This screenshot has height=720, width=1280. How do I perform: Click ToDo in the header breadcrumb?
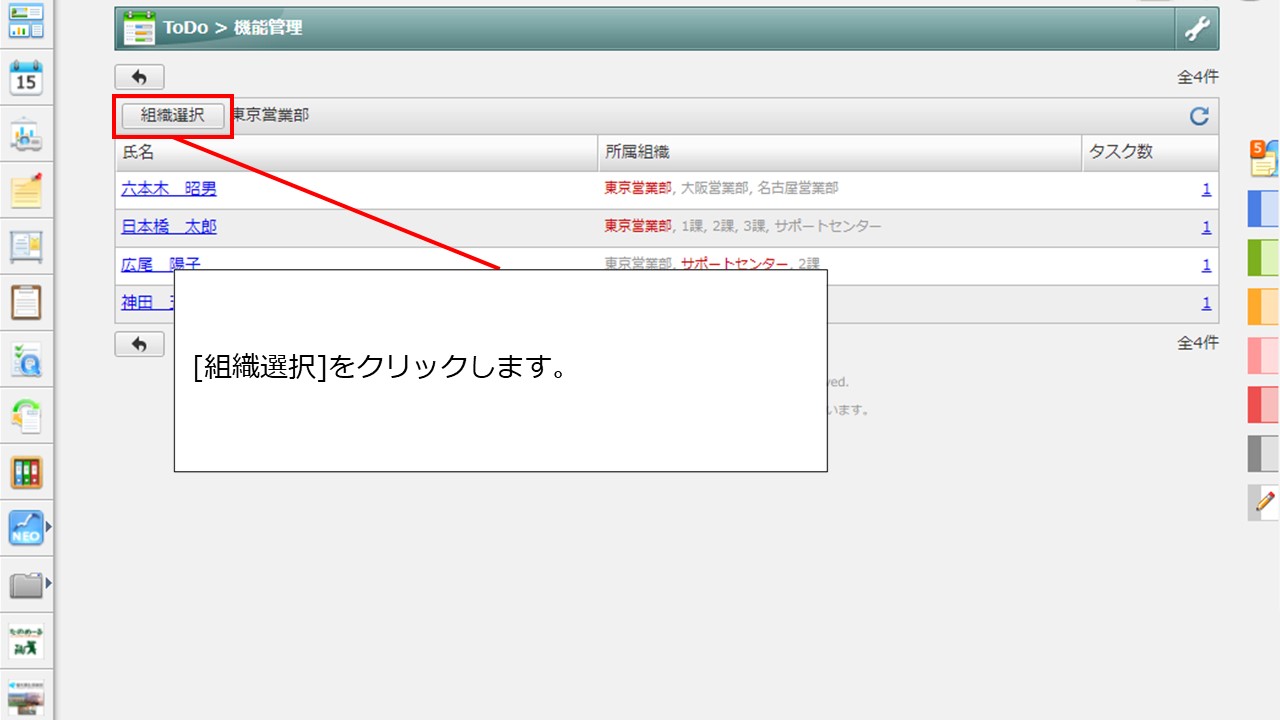coord(186,28)
